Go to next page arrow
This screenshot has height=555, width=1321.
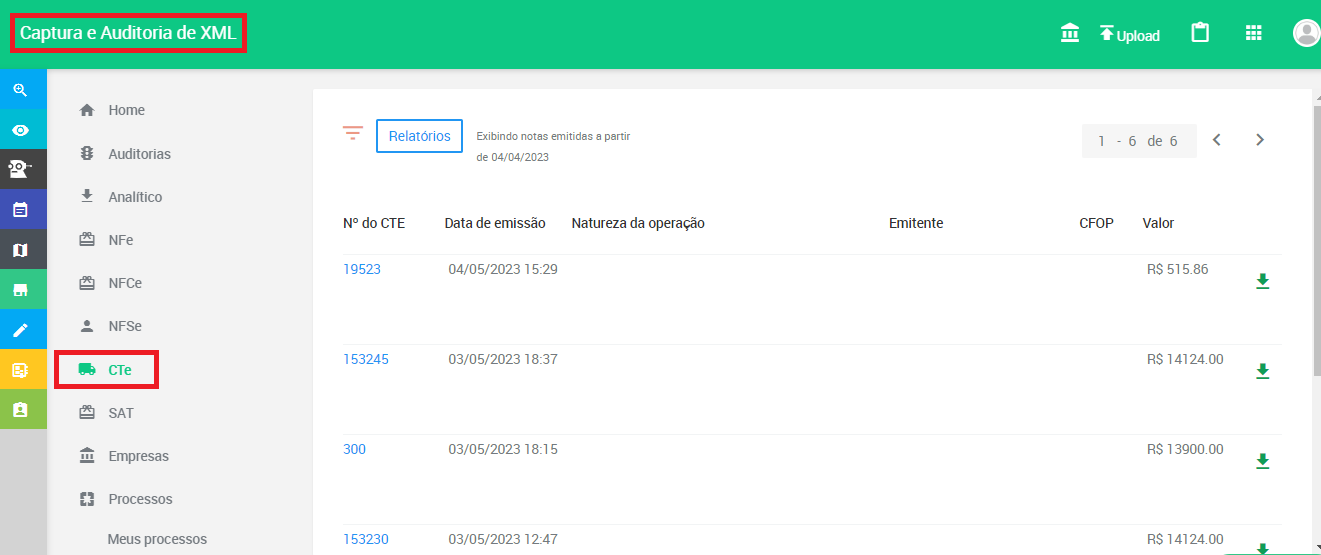tap(1260, 140)
